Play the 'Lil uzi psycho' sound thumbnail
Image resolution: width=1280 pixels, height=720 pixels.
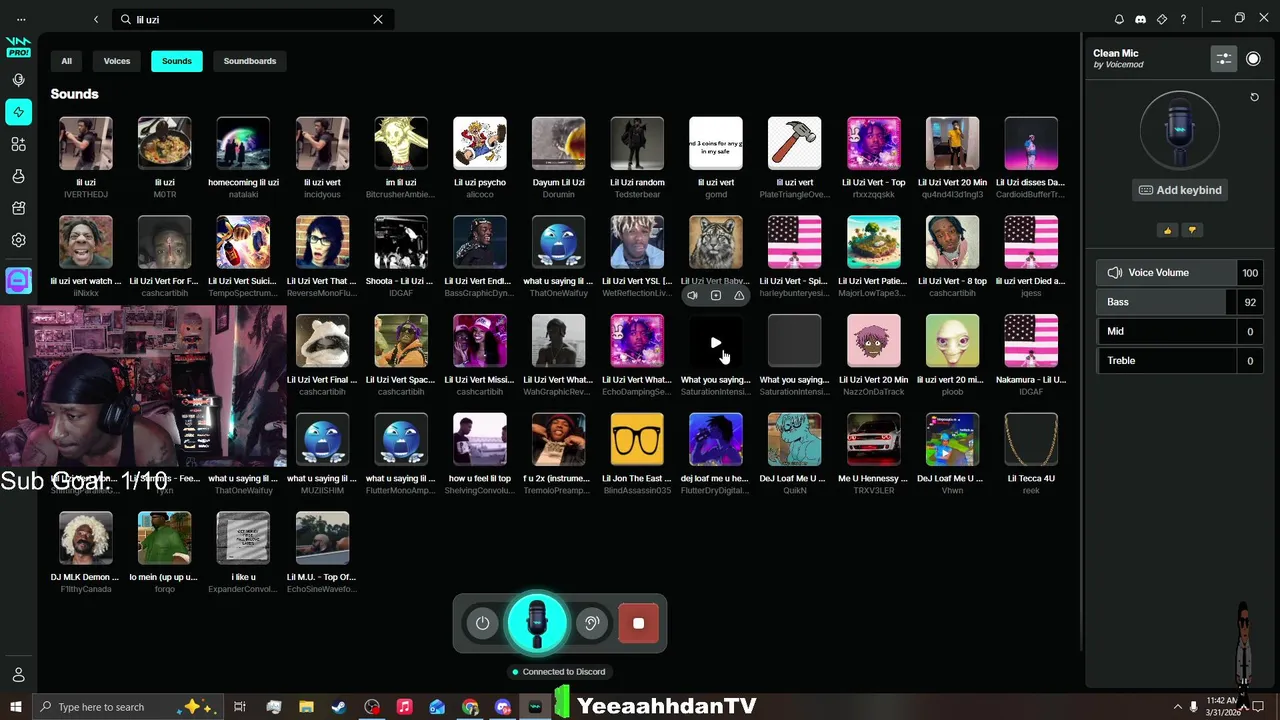point(480,144)
